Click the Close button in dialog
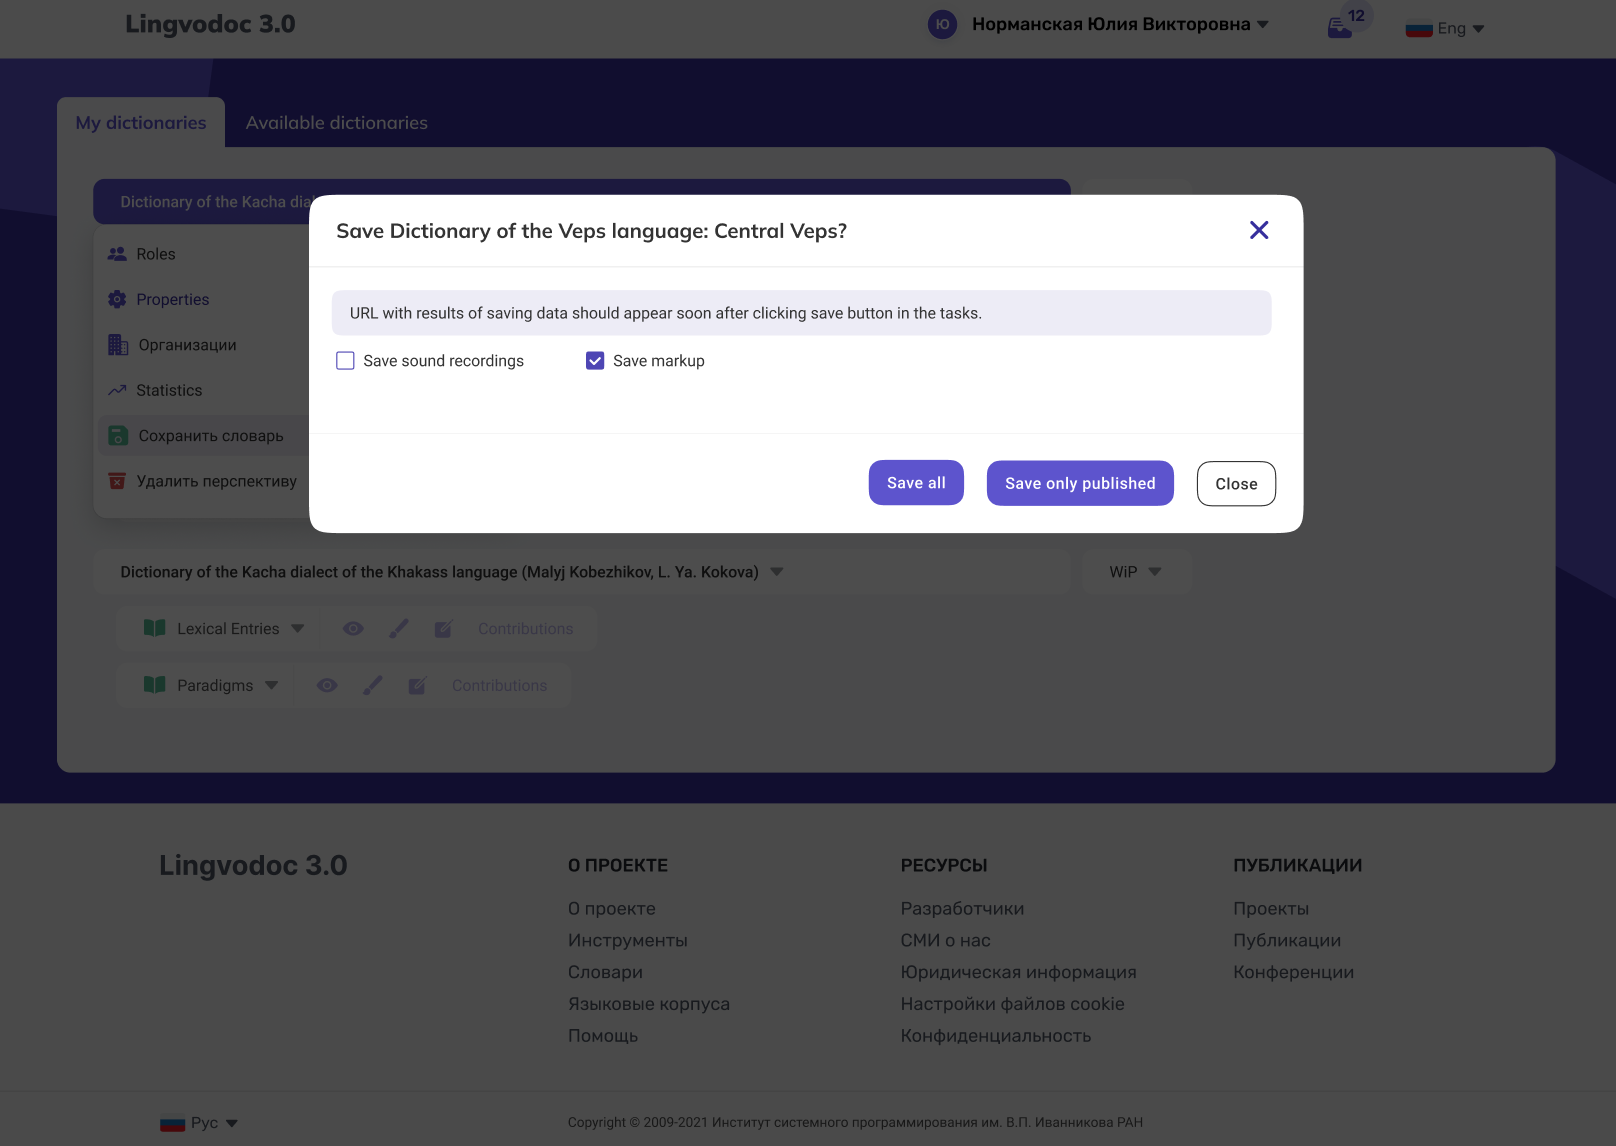1616x1146 pixels. (x=1236, y=484)
